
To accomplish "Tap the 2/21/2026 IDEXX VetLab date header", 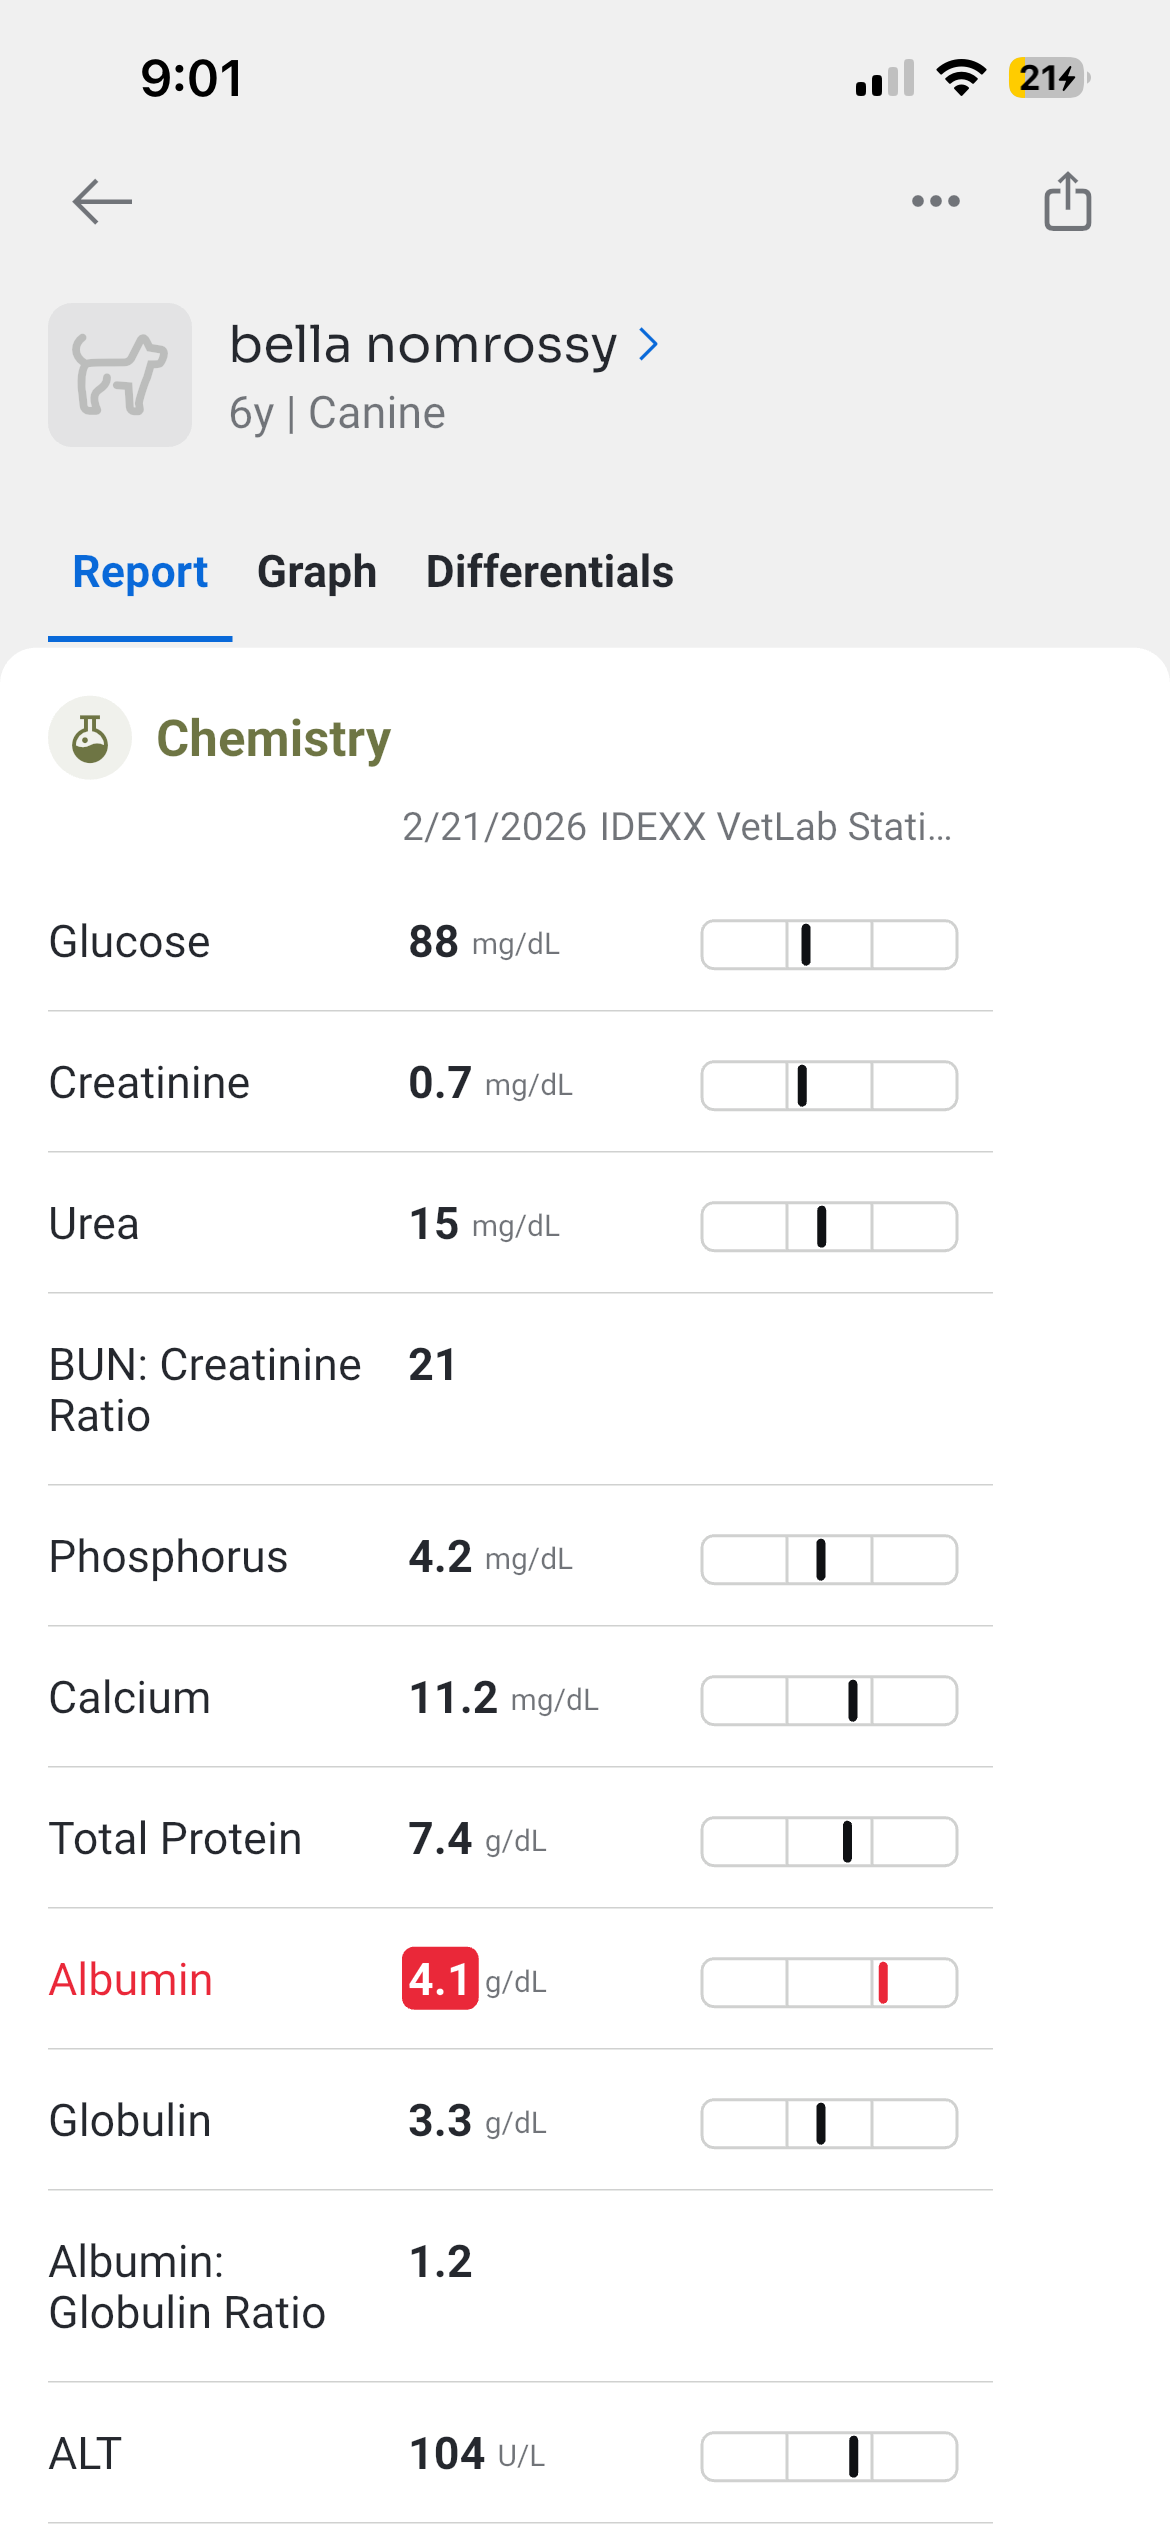I will (x=677, y=827).
